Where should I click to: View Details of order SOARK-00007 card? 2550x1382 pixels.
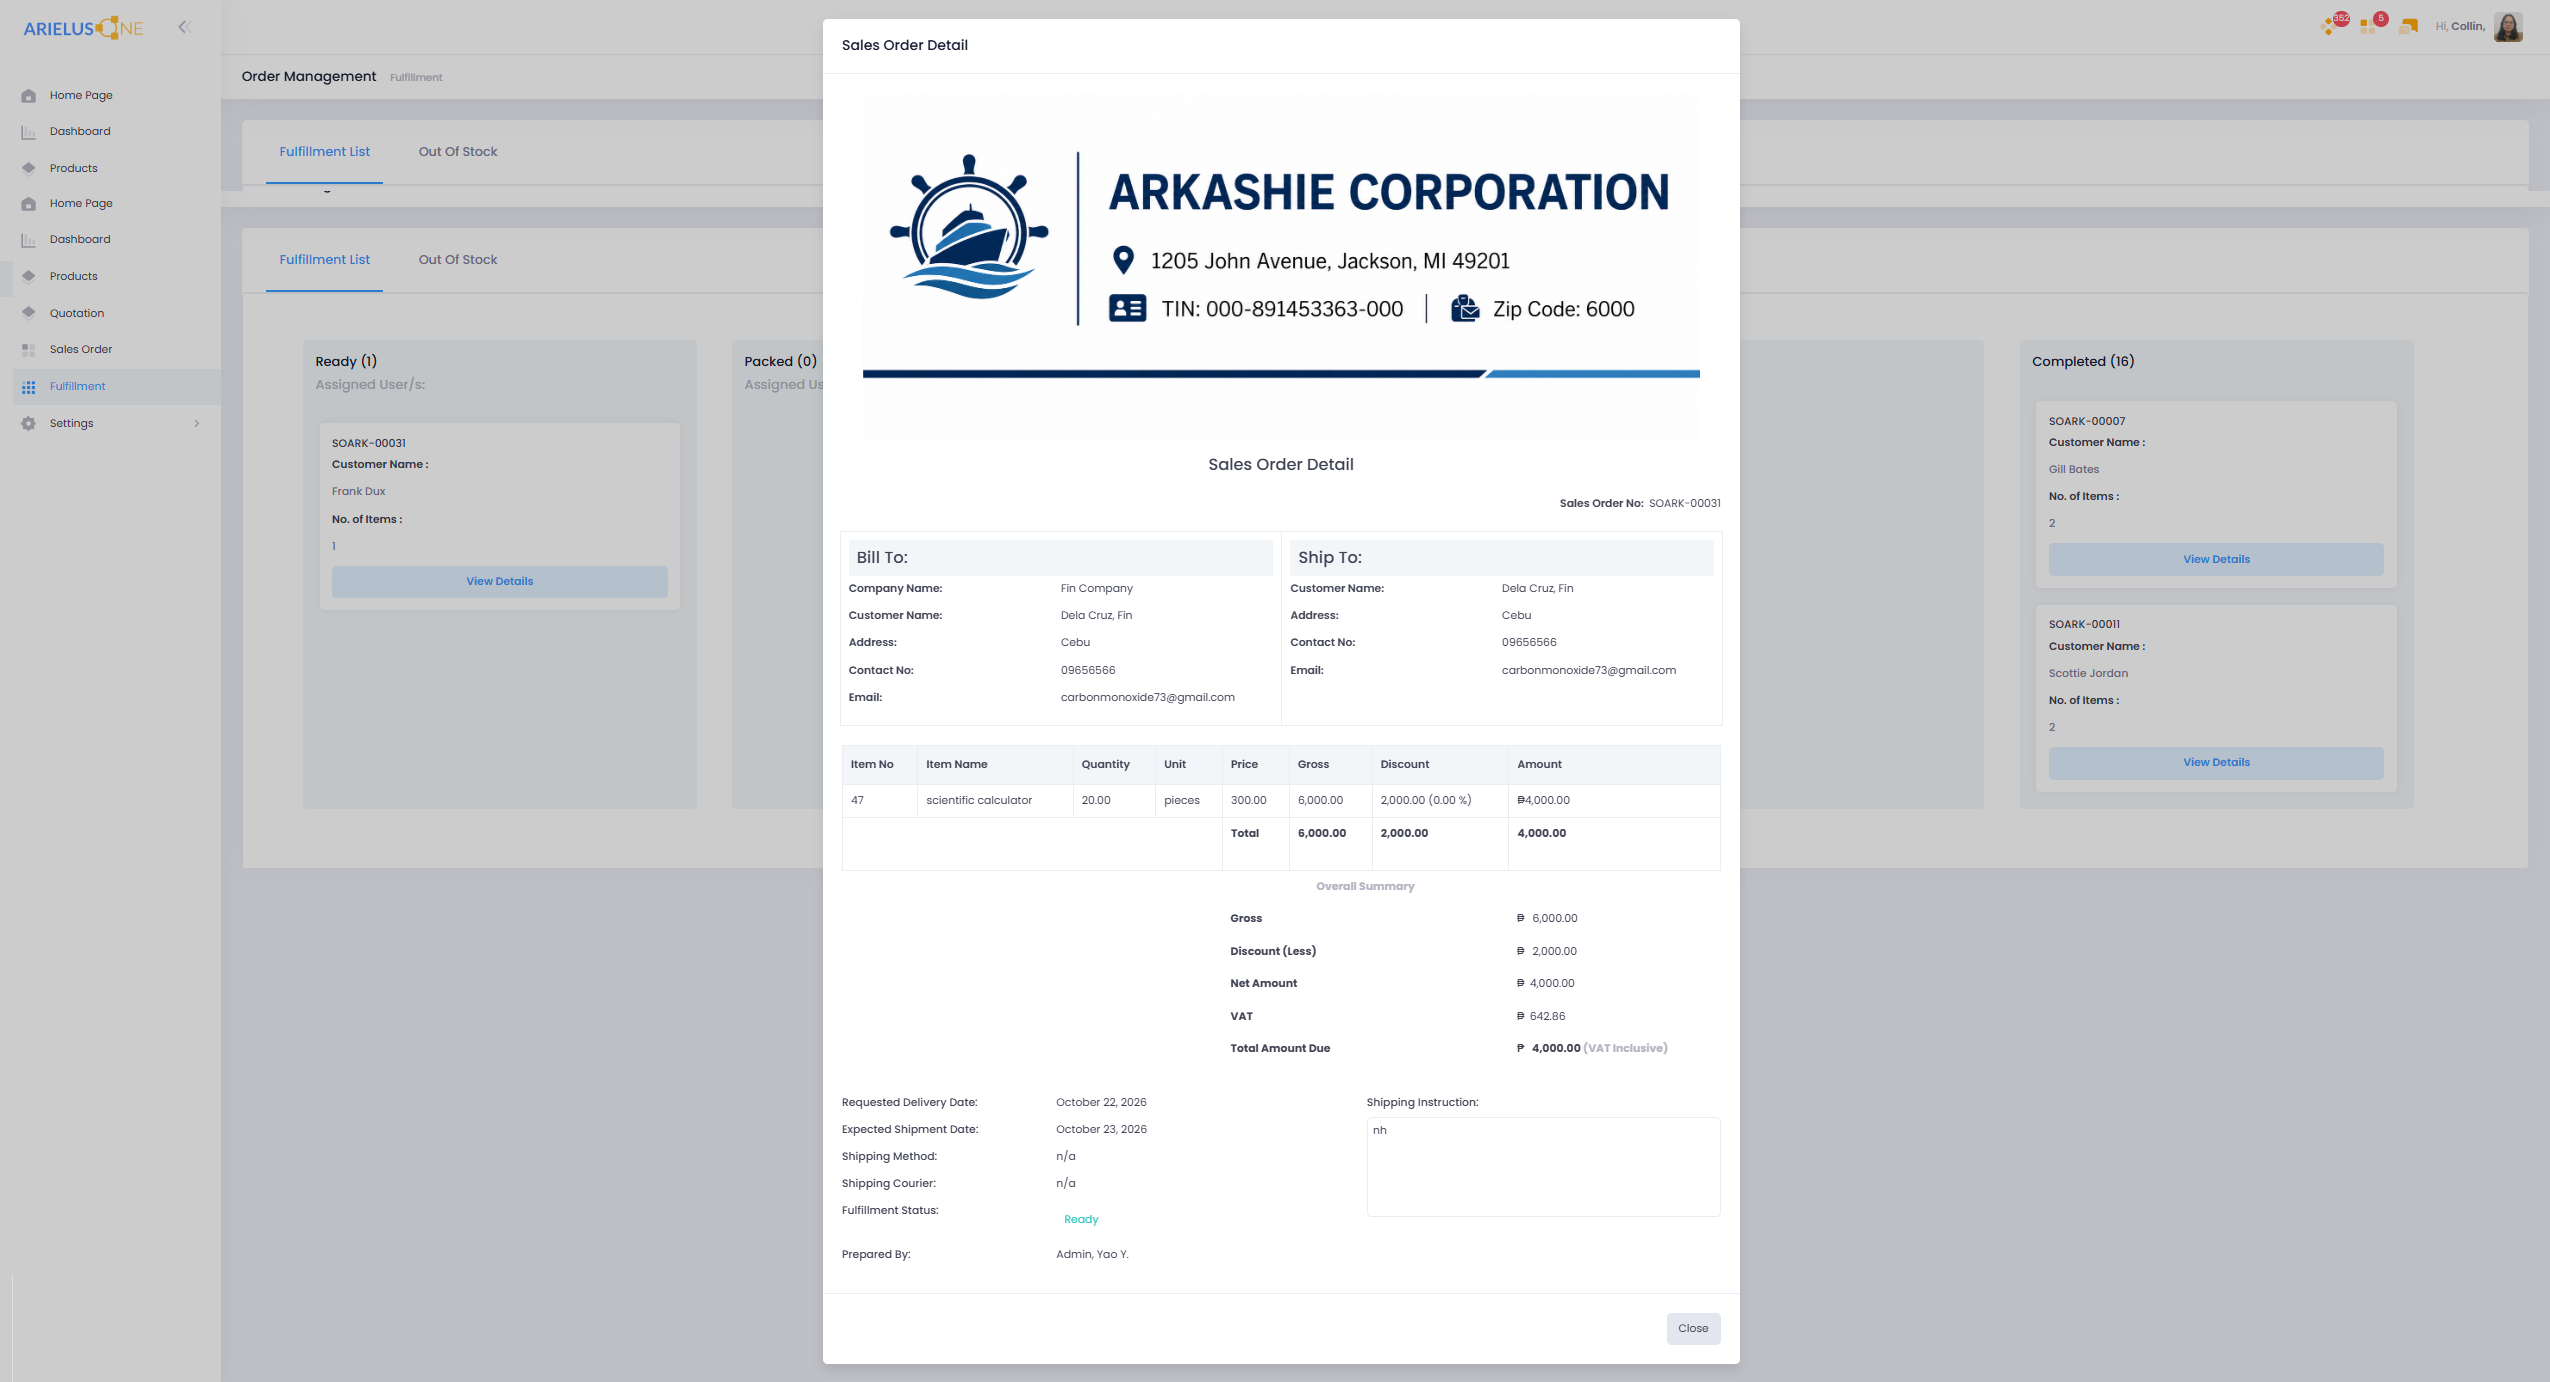pyautogui.click(x=2216, y=559)
